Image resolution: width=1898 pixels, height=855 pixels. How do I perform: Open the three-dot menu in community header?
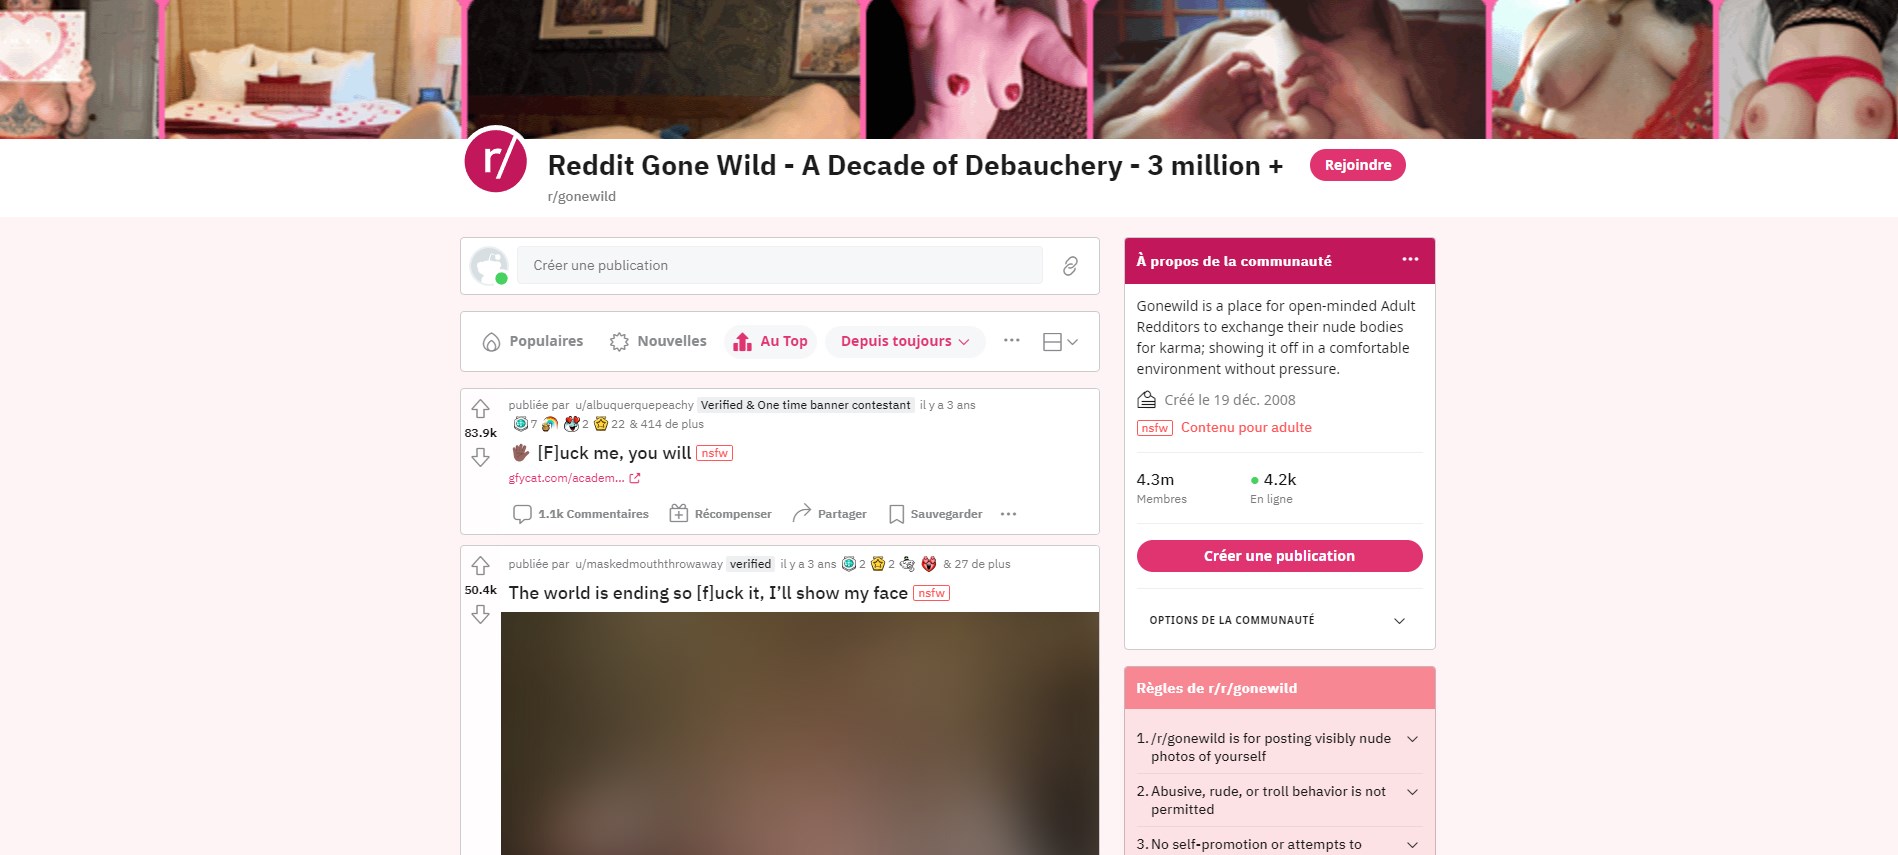point(1410,260)
